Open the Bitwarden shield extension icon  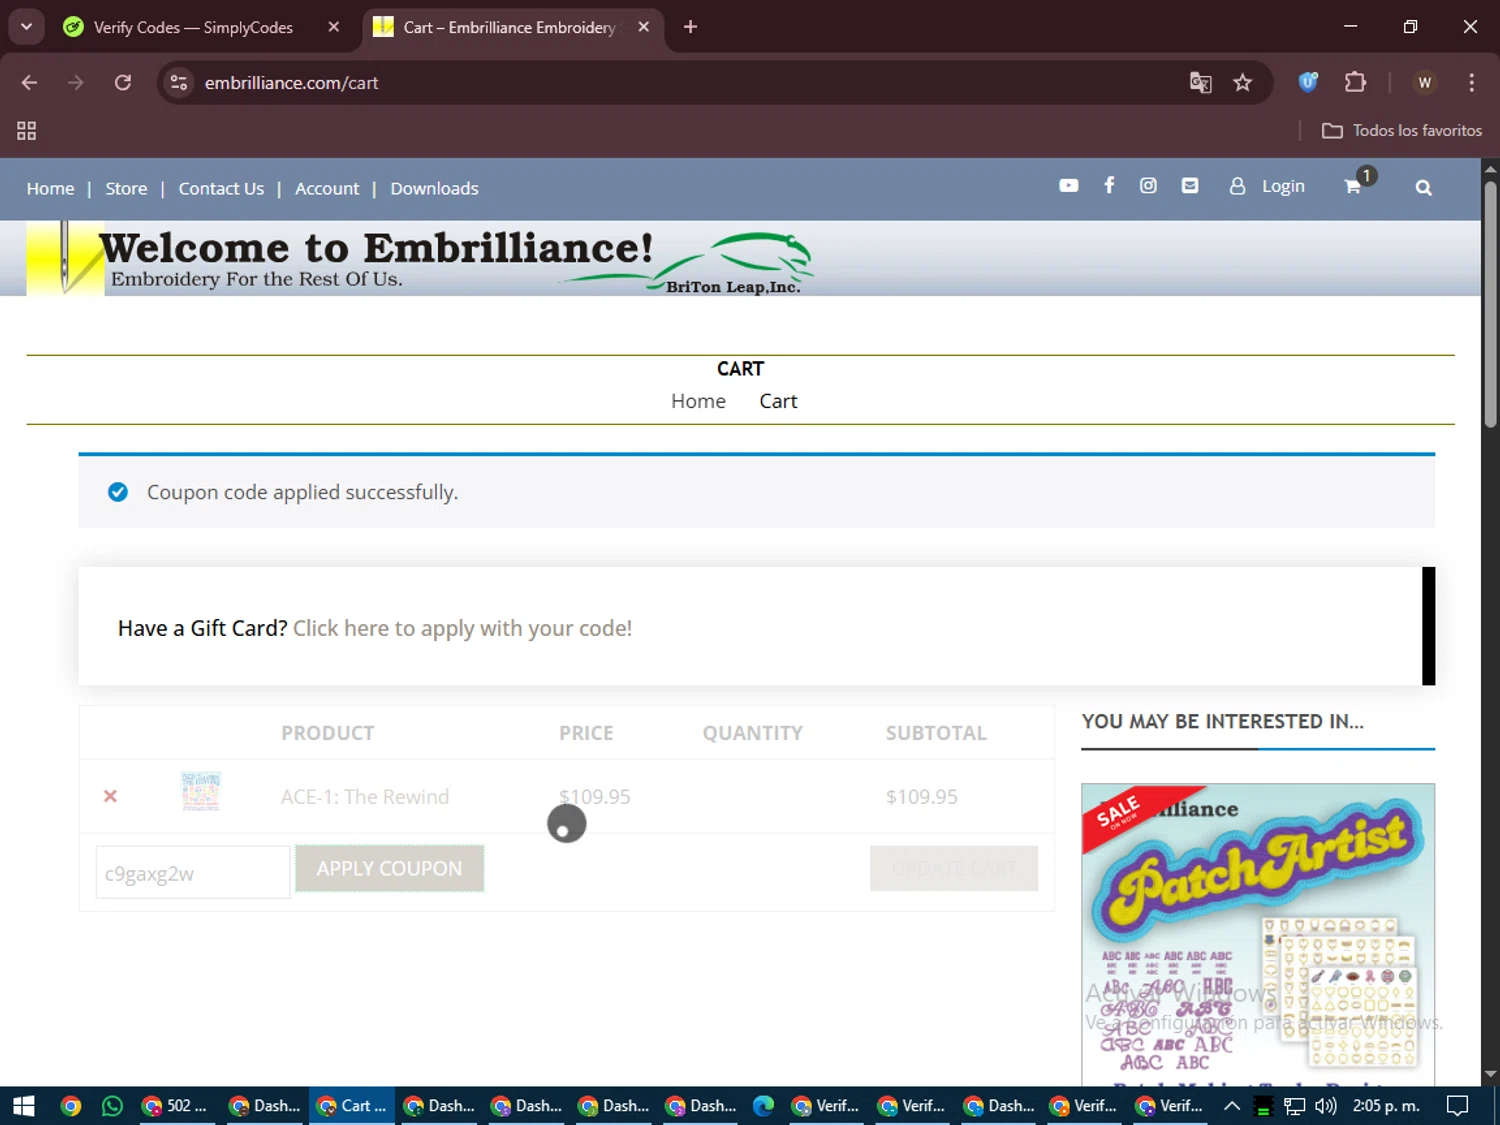click(1308, 82)
